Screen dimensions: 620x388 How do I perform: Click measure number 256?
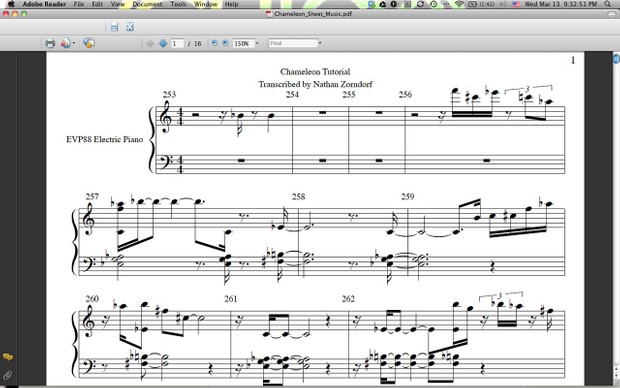click(x=405, y=94)
